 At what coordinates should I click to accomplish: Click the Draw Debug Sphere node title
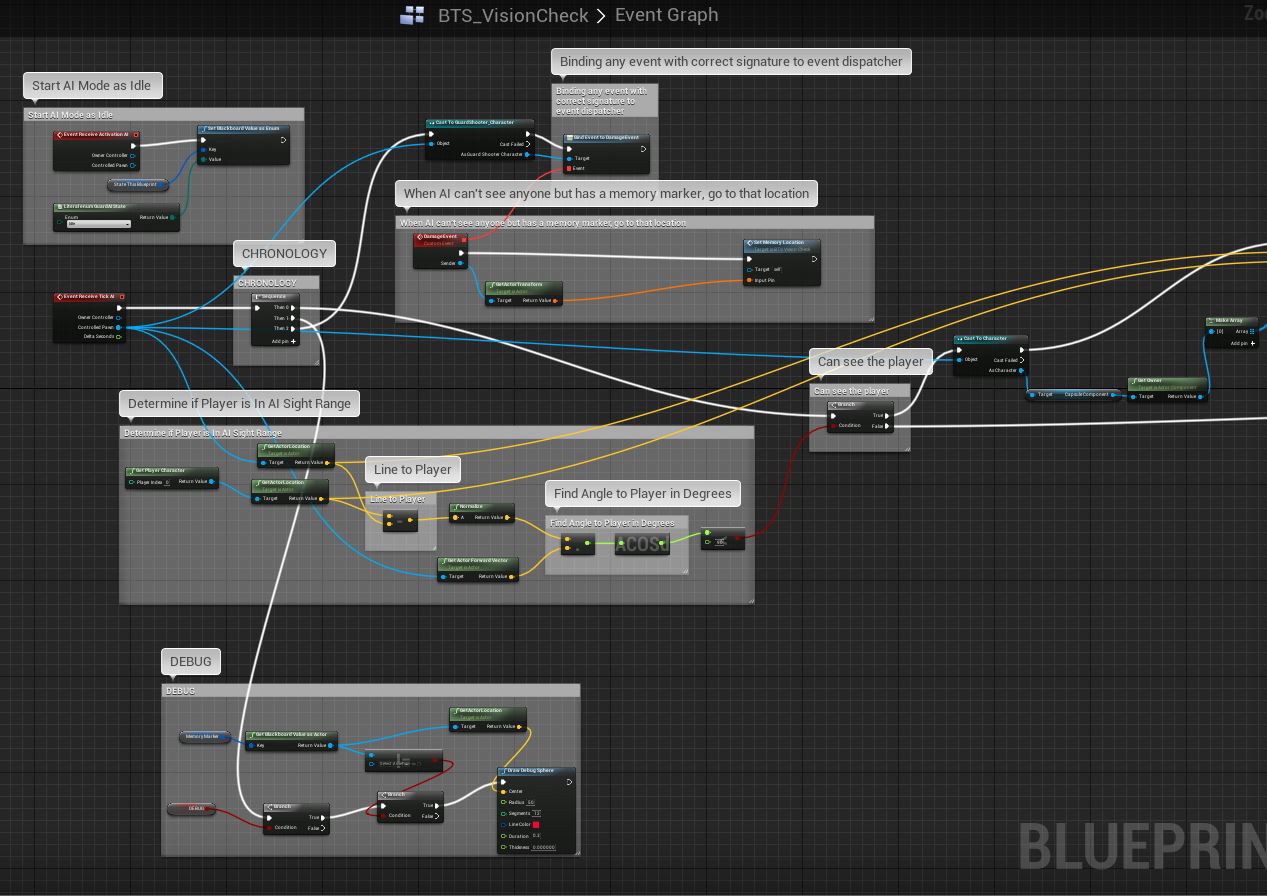536,771
